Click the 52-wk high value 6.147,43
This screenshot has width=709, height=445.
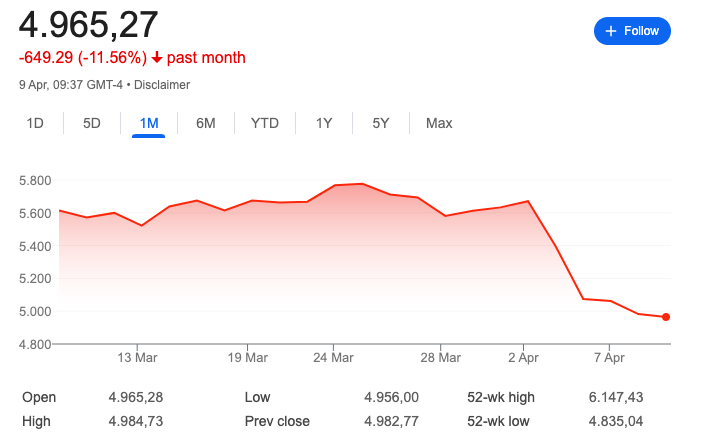pos(615,397)
